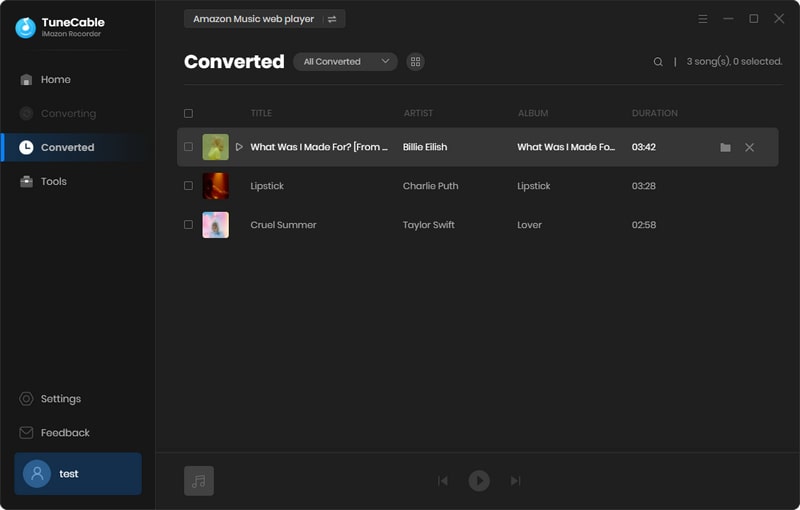Expand the All Converted dropdown
This screenshot has width=800, height=510.
(x=345, y=62)
